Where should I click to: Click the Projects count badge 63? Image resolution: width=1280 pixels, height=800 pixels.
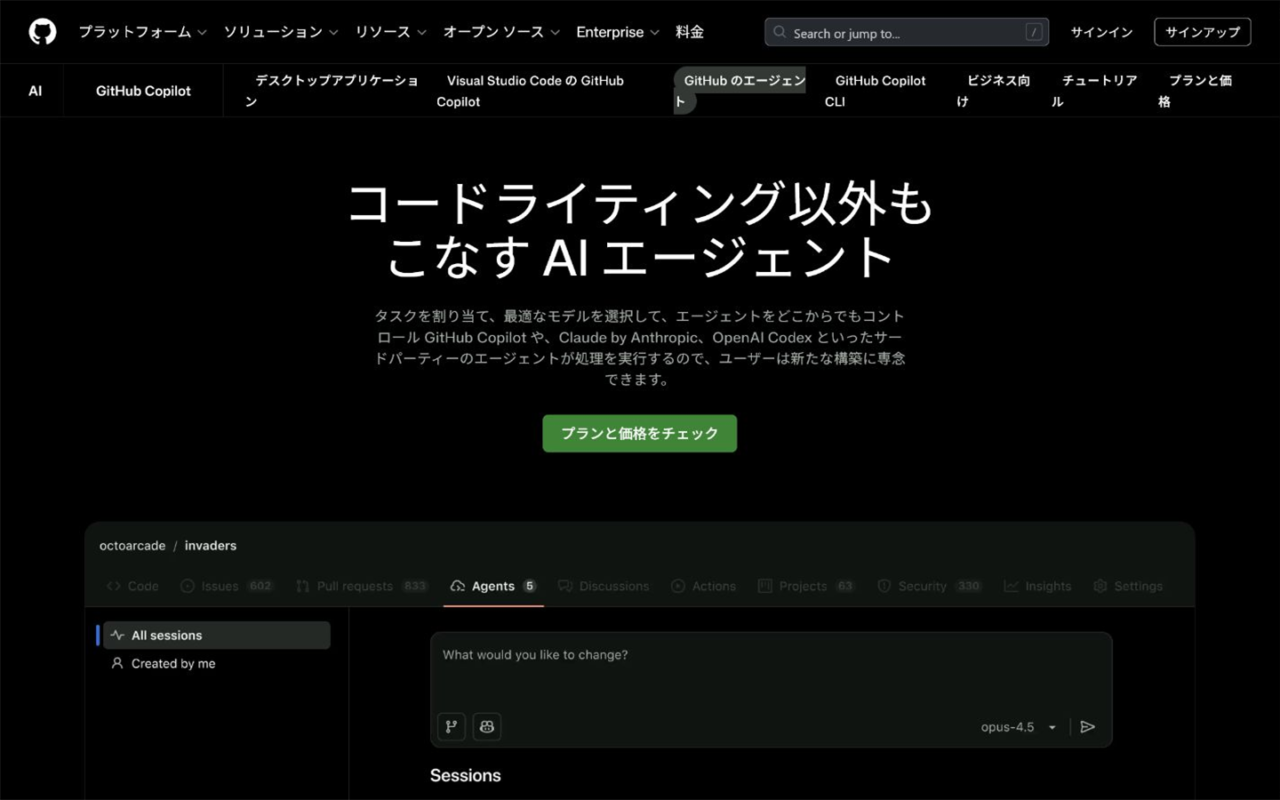[845, 586]
